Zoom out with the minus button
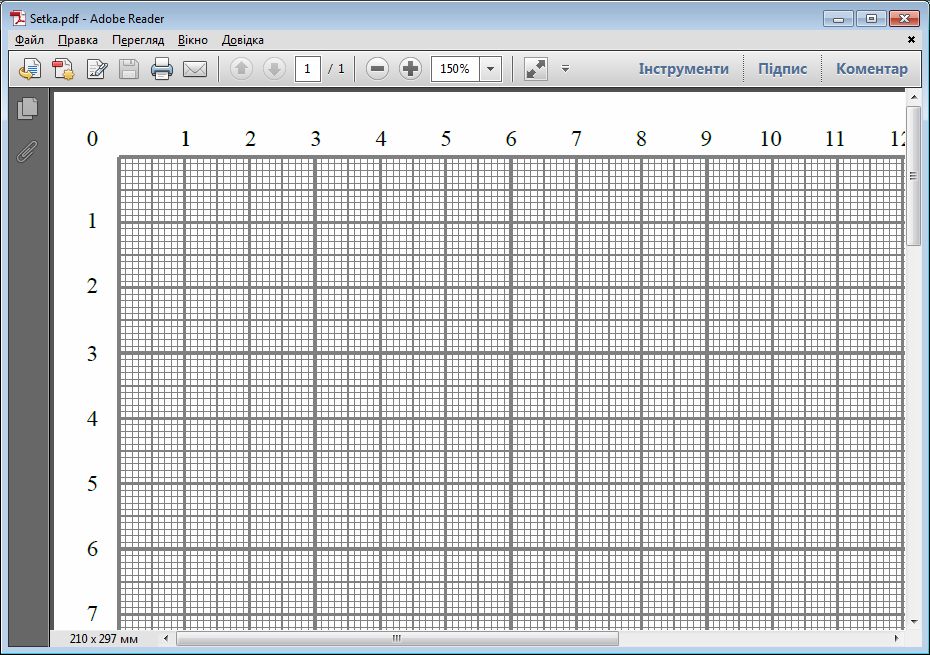 (x=377, y=69)
